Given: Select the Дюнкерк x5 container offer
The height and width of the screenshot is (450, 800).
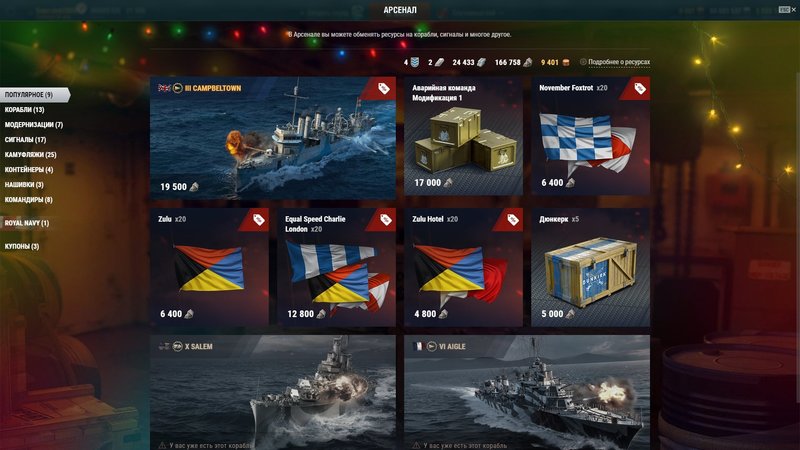Looking at the screenshot, I should [x=590, y=267].
